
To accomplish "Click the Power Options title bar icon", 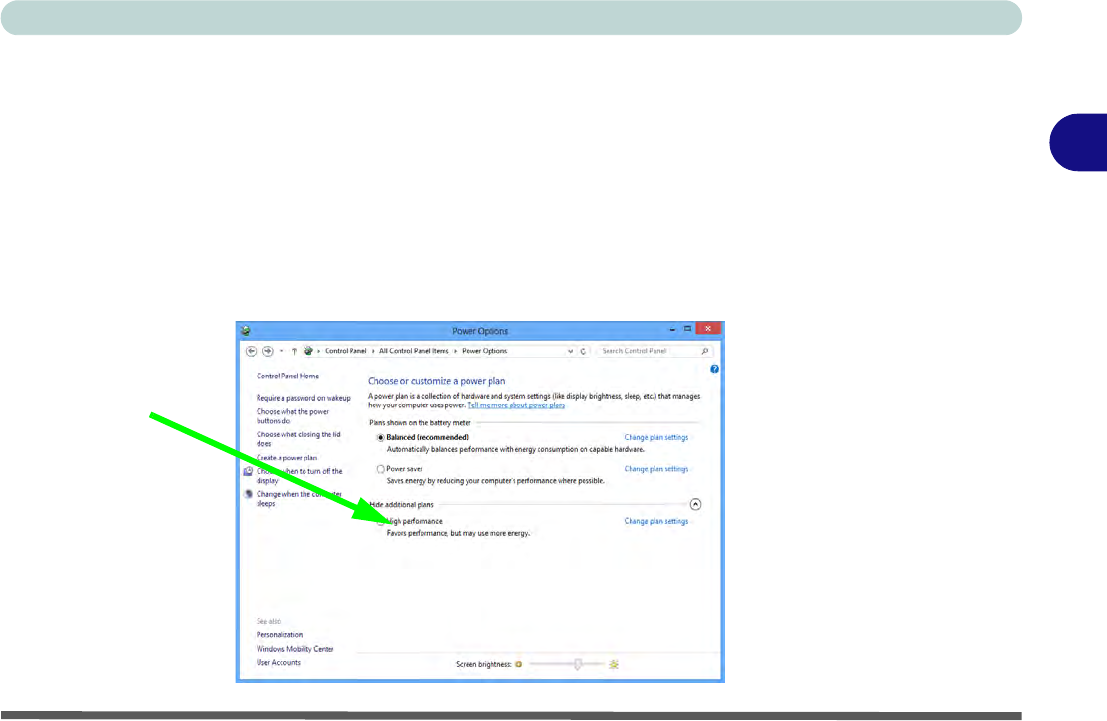I will [246, 330].
